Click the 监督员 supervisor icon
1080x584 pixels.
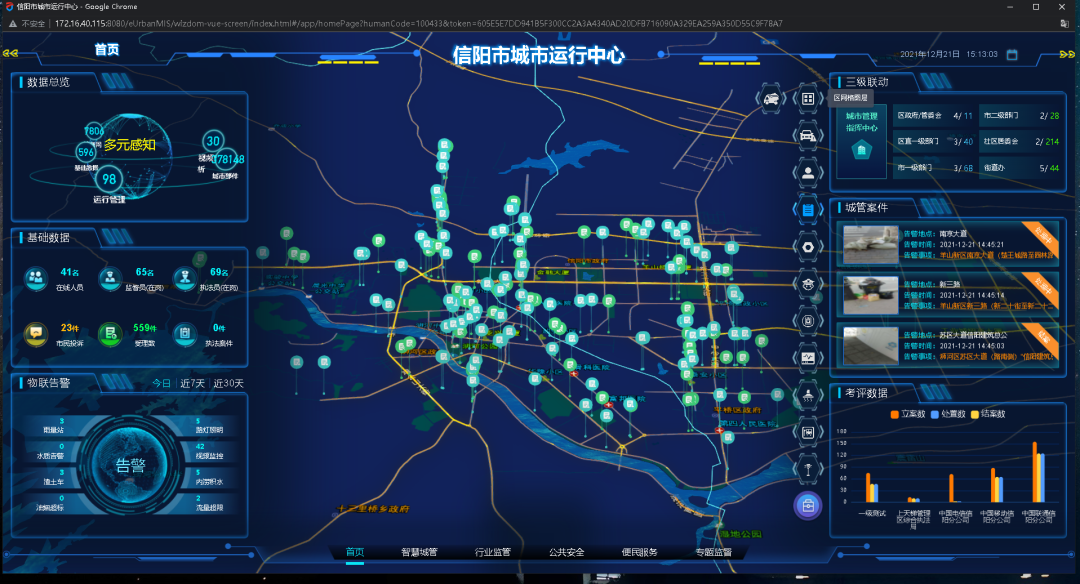pos(110,278)
